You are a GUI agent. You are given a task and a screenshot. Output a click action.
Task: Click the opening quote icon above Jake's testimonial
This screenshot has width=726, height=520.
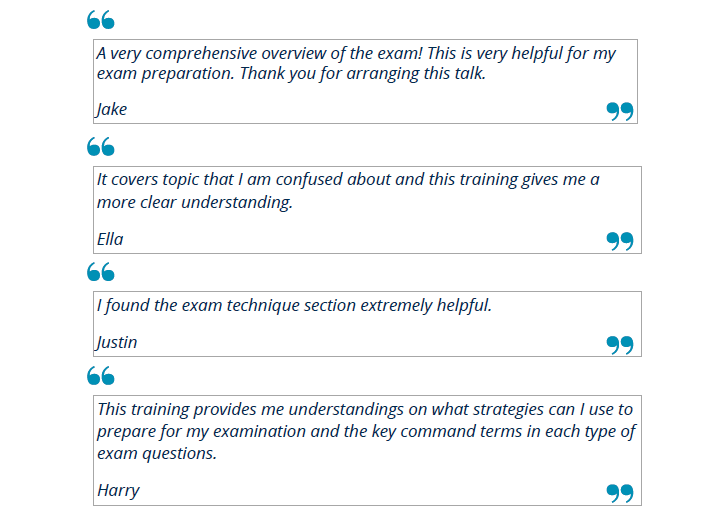point(100,20)
